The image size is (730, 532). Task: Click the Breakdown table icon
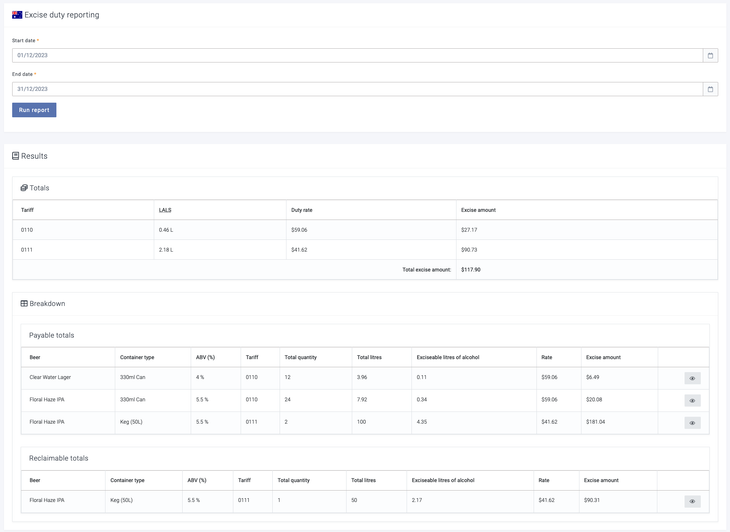coord(24,303)
